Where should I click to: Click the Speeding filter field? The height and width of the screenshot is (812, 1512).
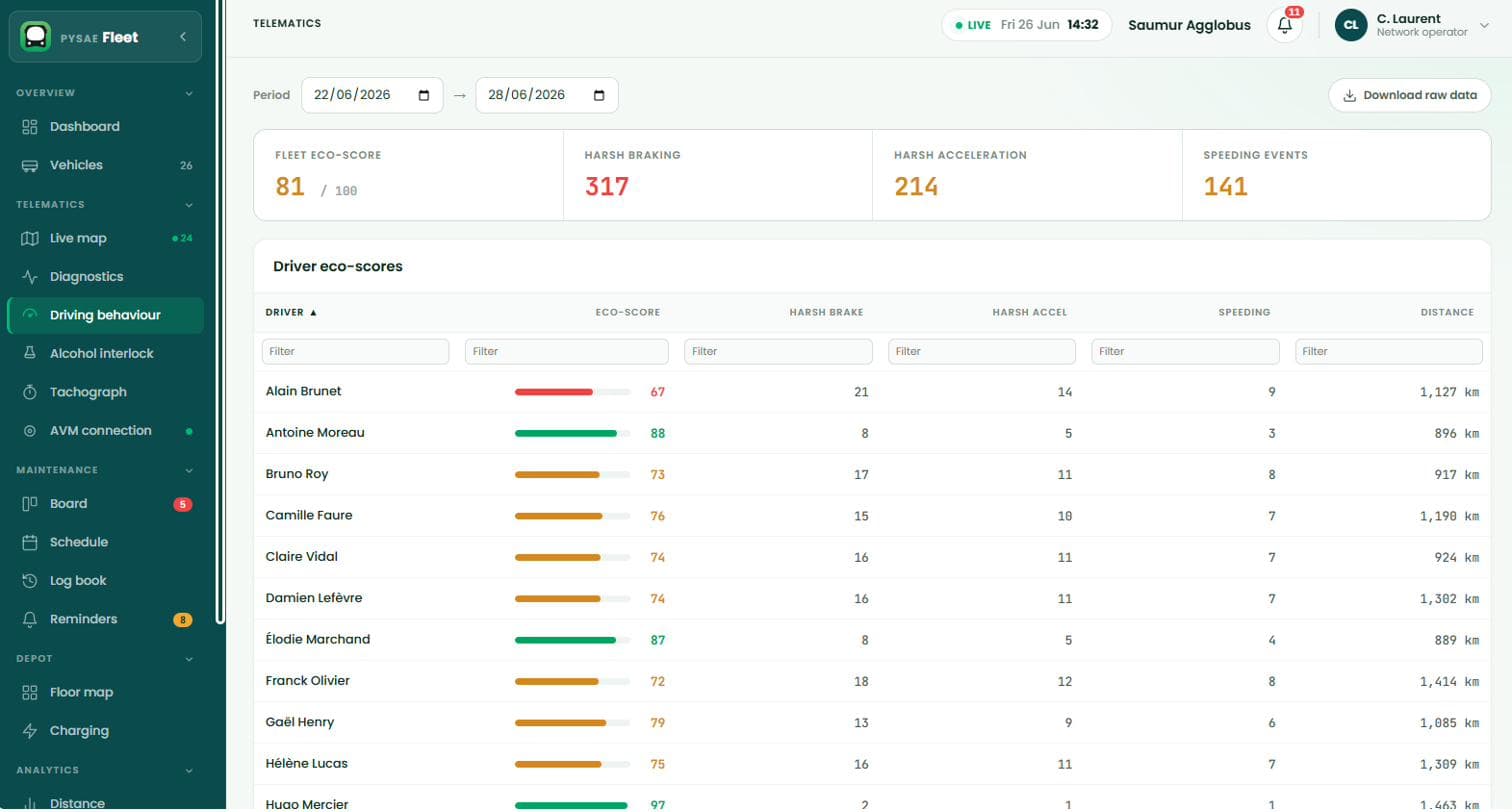pos(1185,351)
